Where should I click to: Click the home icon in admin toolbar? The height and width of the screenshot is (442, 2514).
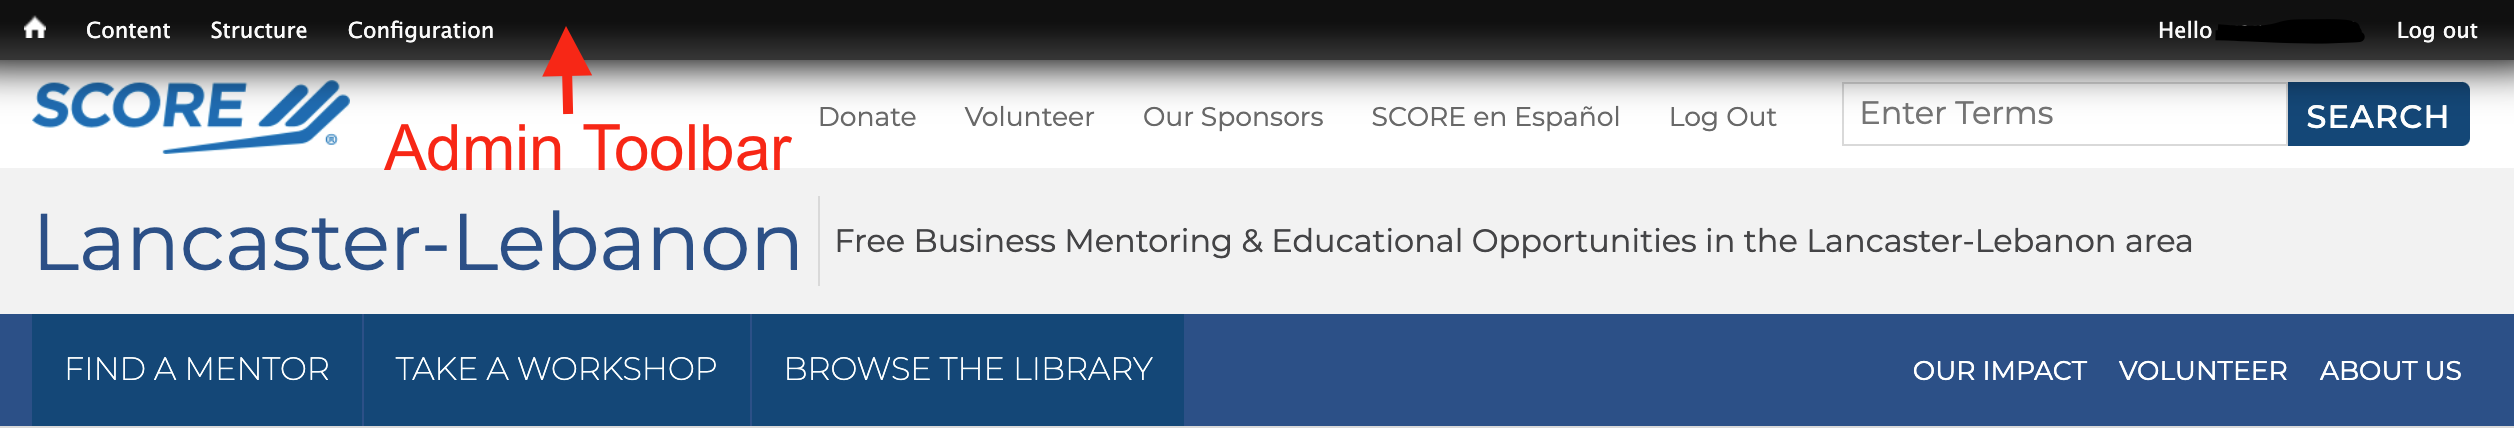(x=35, y=29)
